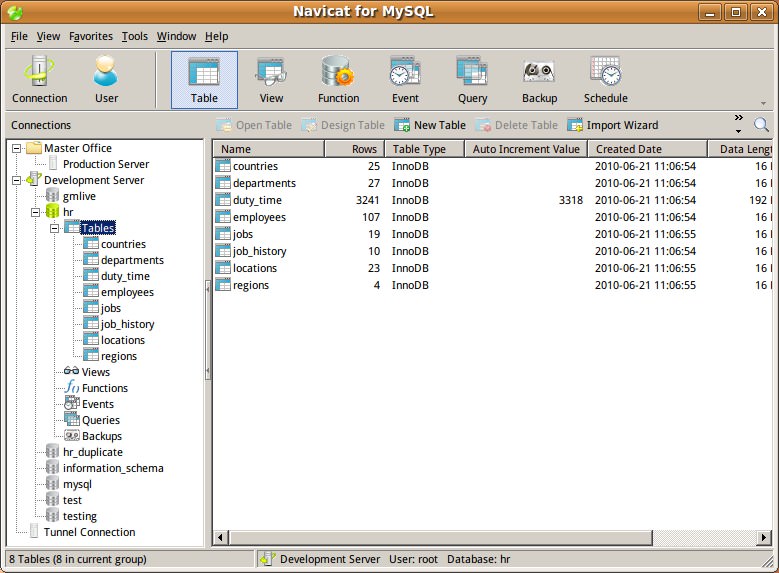The height and width of the screenshot is (573, 779).
Task: Select hr_duplicate database in tree
Action: (x=92, y=452)
